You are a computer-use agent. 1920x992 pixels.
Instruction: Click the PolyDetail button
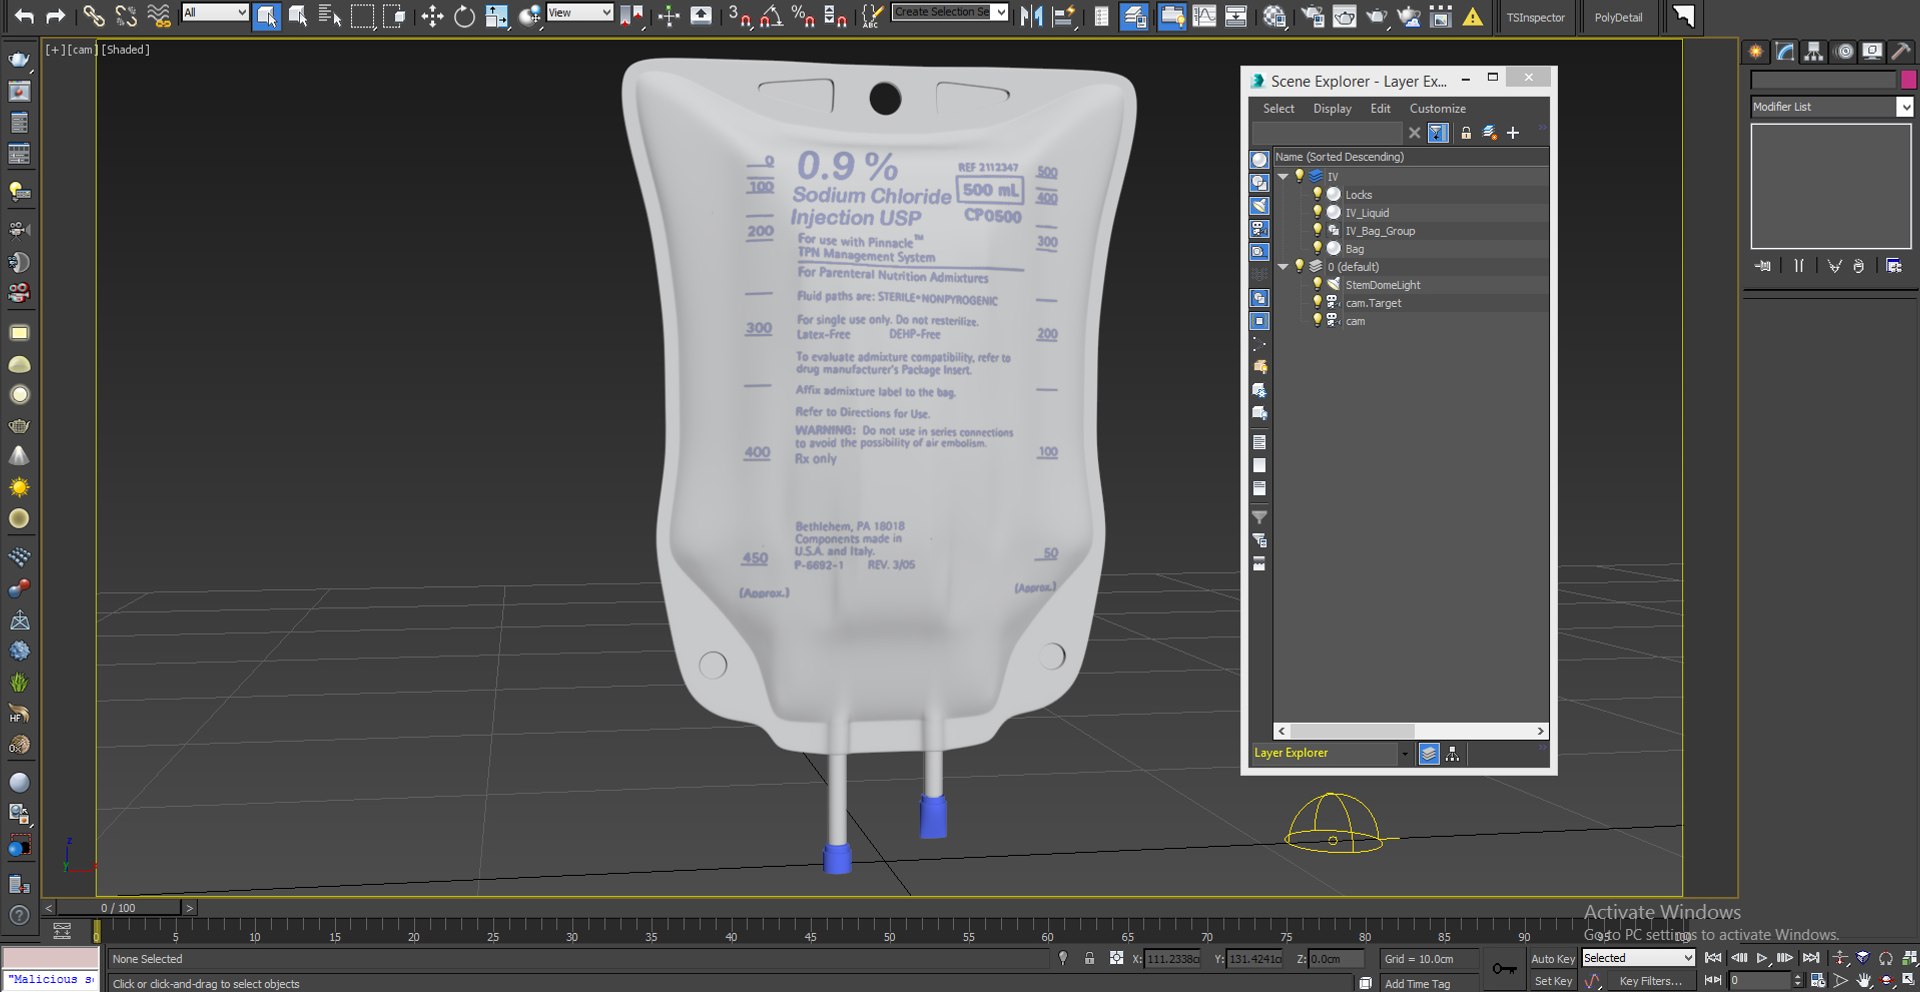point(1618,18)
